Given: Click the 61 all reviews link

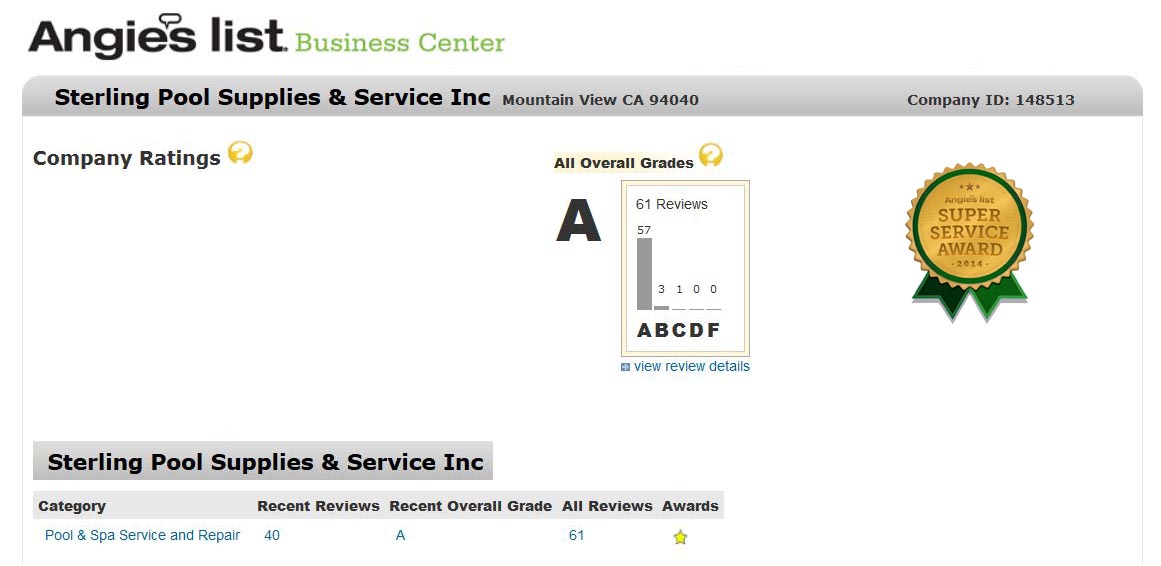Looking at the screenshot, I should 576,535.
